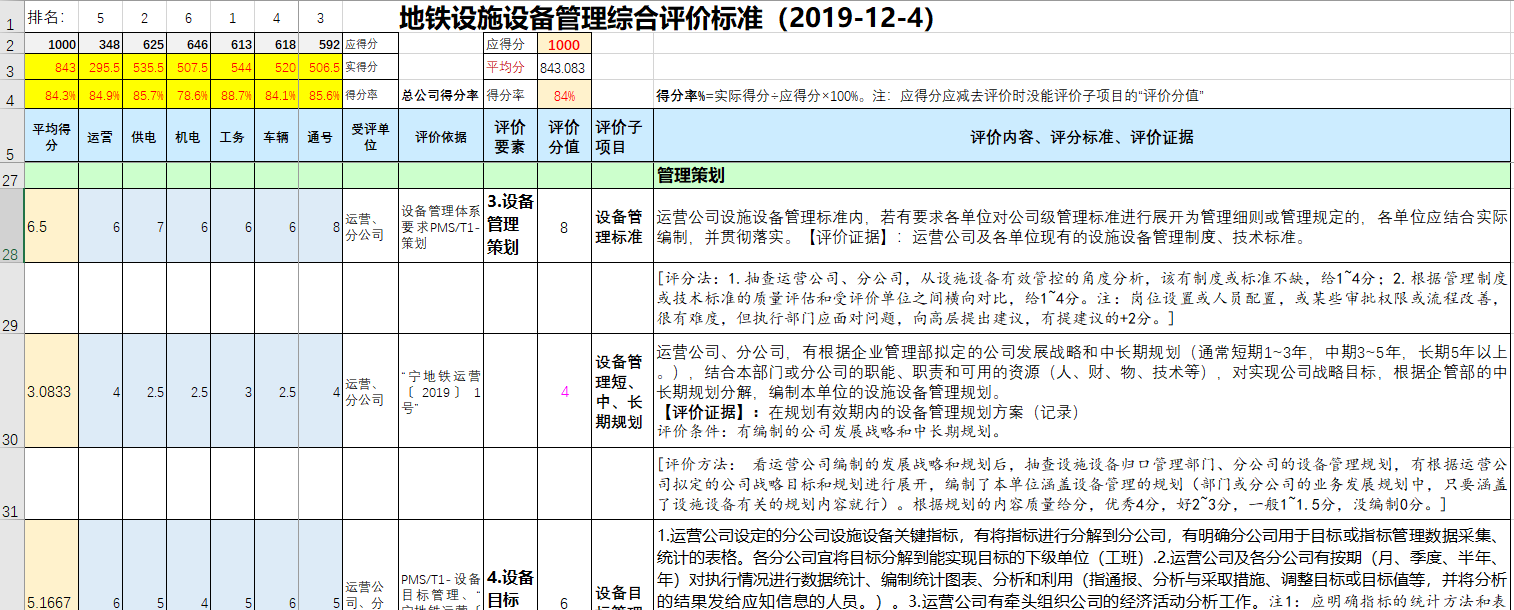Viewport: 1514px width, 610px height.
Task: Select the 84% 得分率 cell
Action: [x=563, y=96]
